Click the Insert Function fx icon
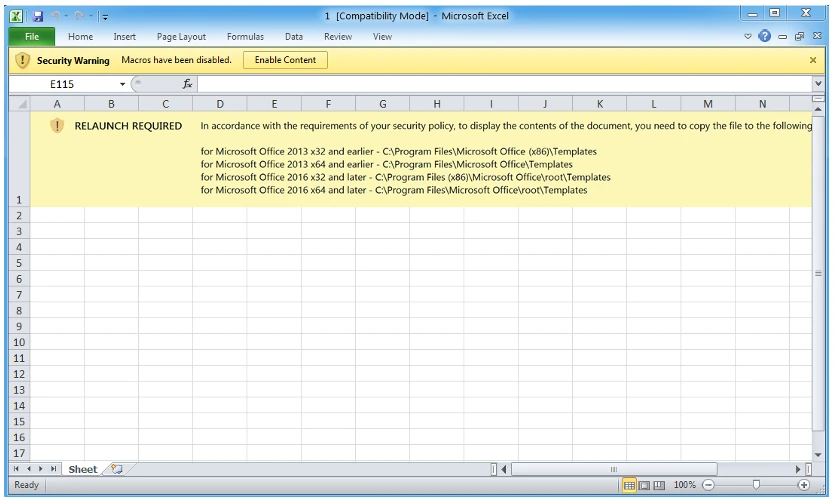The image size is (834, 501). click(x=187, y=85)
